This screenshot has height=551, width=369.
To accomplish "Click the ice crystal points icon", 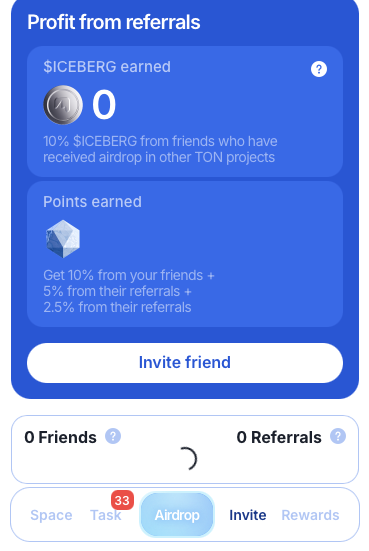I will 63,239.
